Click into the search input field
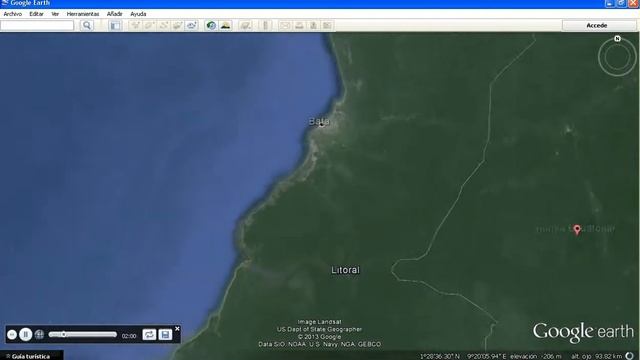This screenshot has width=640, height=360. pos(37,25)
